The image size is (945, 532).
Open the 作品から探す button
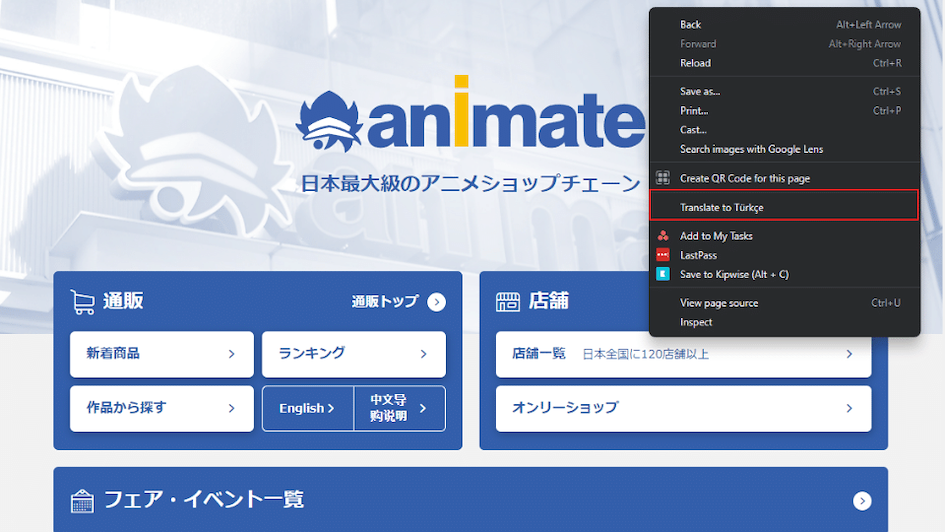click(162, 408)
